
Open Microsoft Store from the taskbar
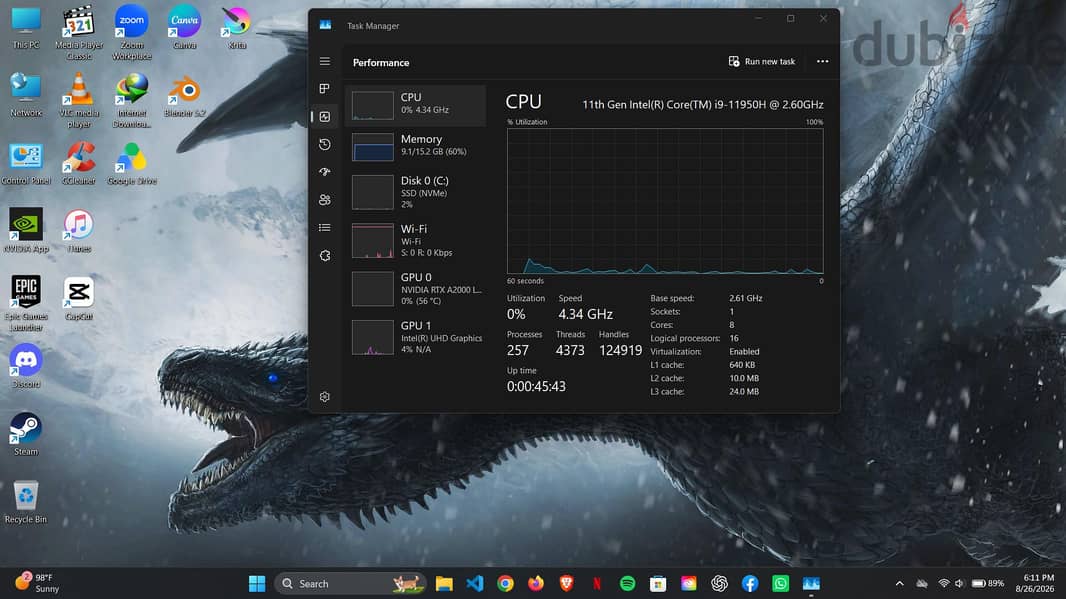(x=658, y=583)
